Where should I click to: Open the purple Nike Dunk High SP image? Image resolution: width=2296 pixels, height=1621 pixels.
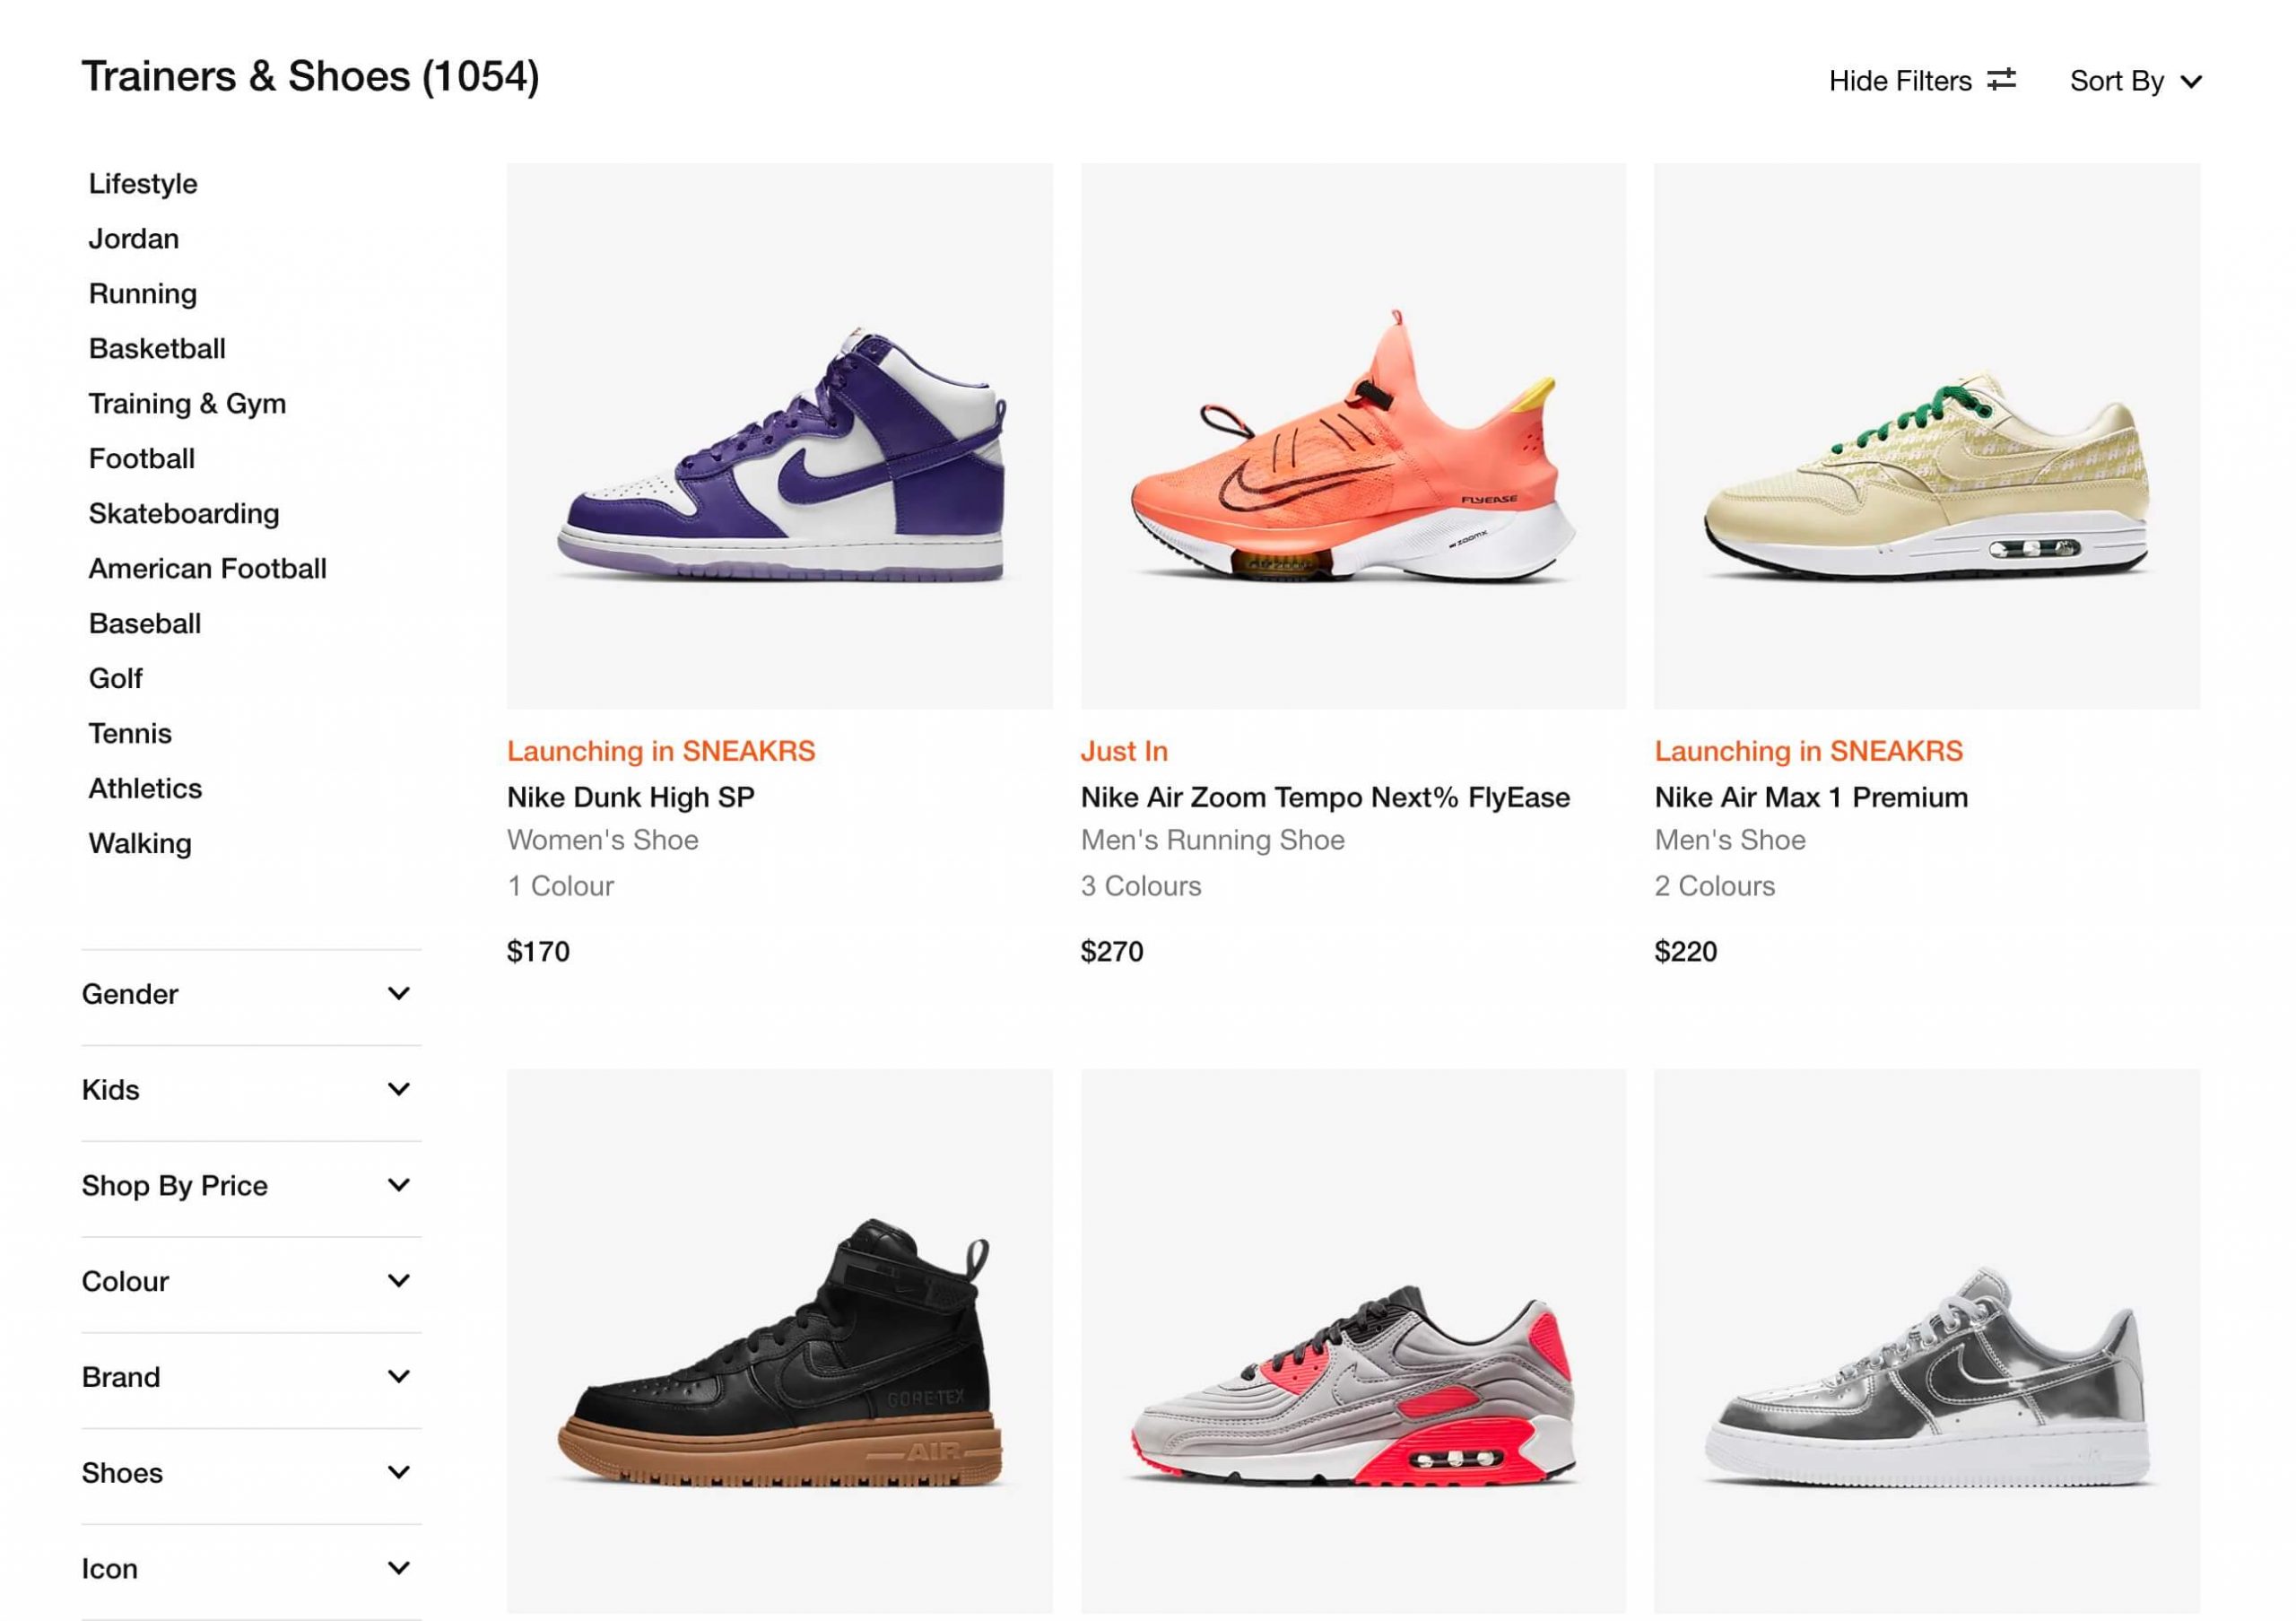[x=779, y=437]
